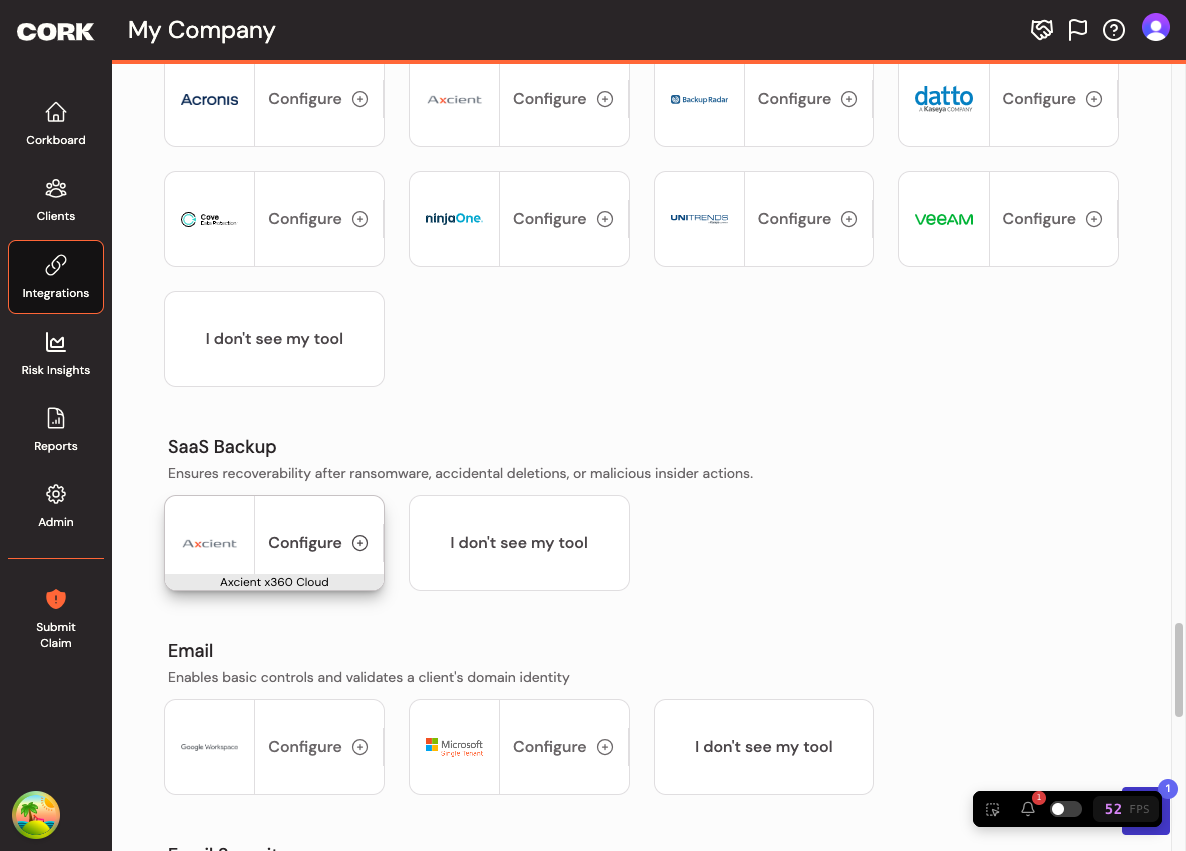The height and width of the screenshot is (851, 1186).
Task: Click the CORK logo
Action: pos(55,32)
